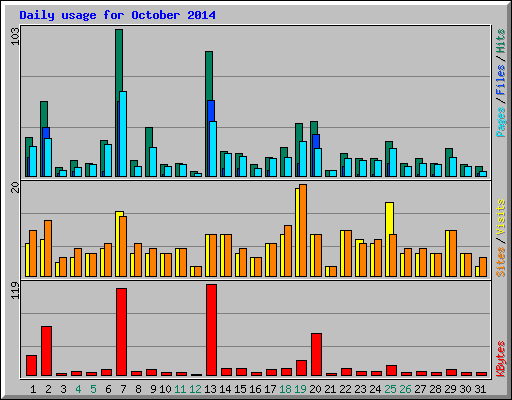Click day "20" on the x-axis
The image size is (512, 400).
click(x=315, y=389)
